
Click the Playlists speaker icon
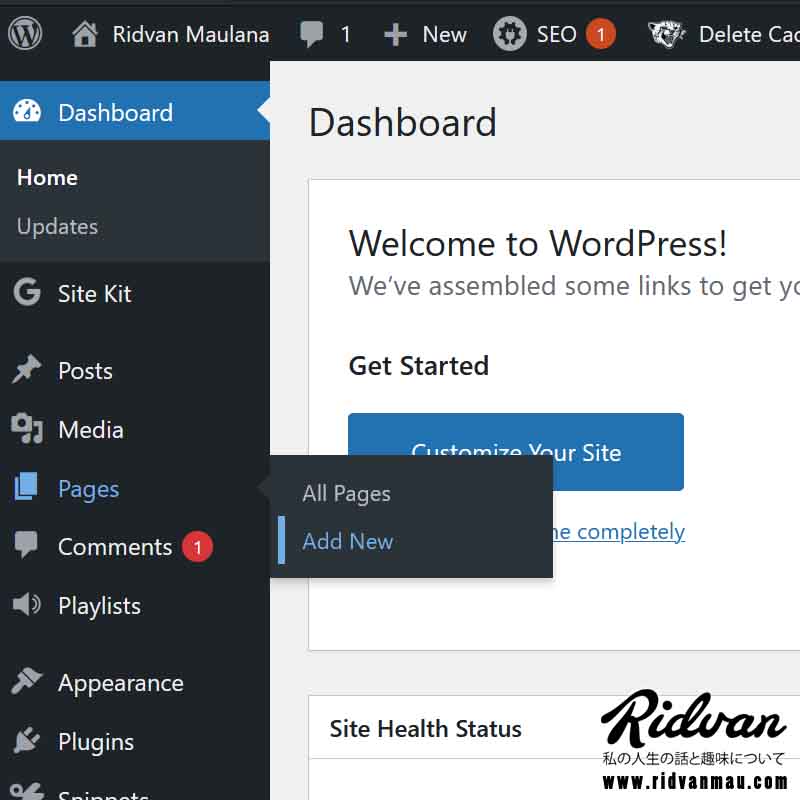[26, 605]
